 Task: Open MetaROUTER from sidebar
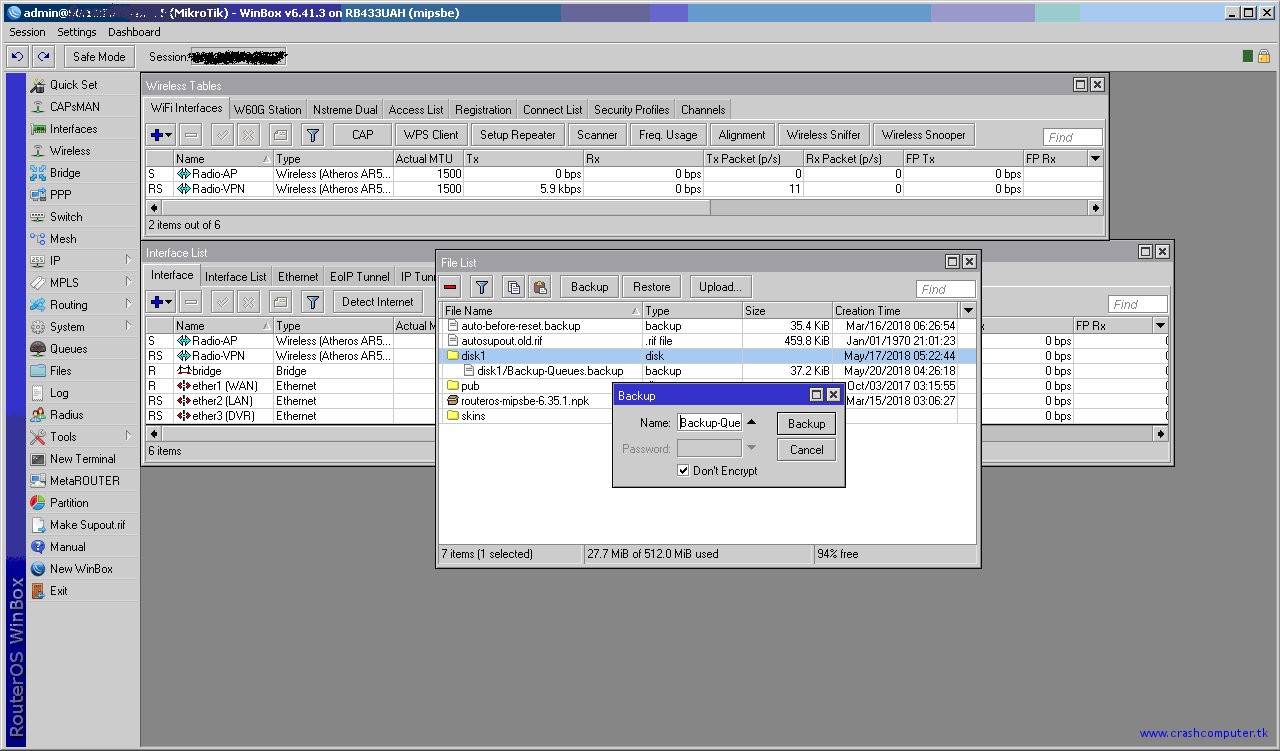84,481
